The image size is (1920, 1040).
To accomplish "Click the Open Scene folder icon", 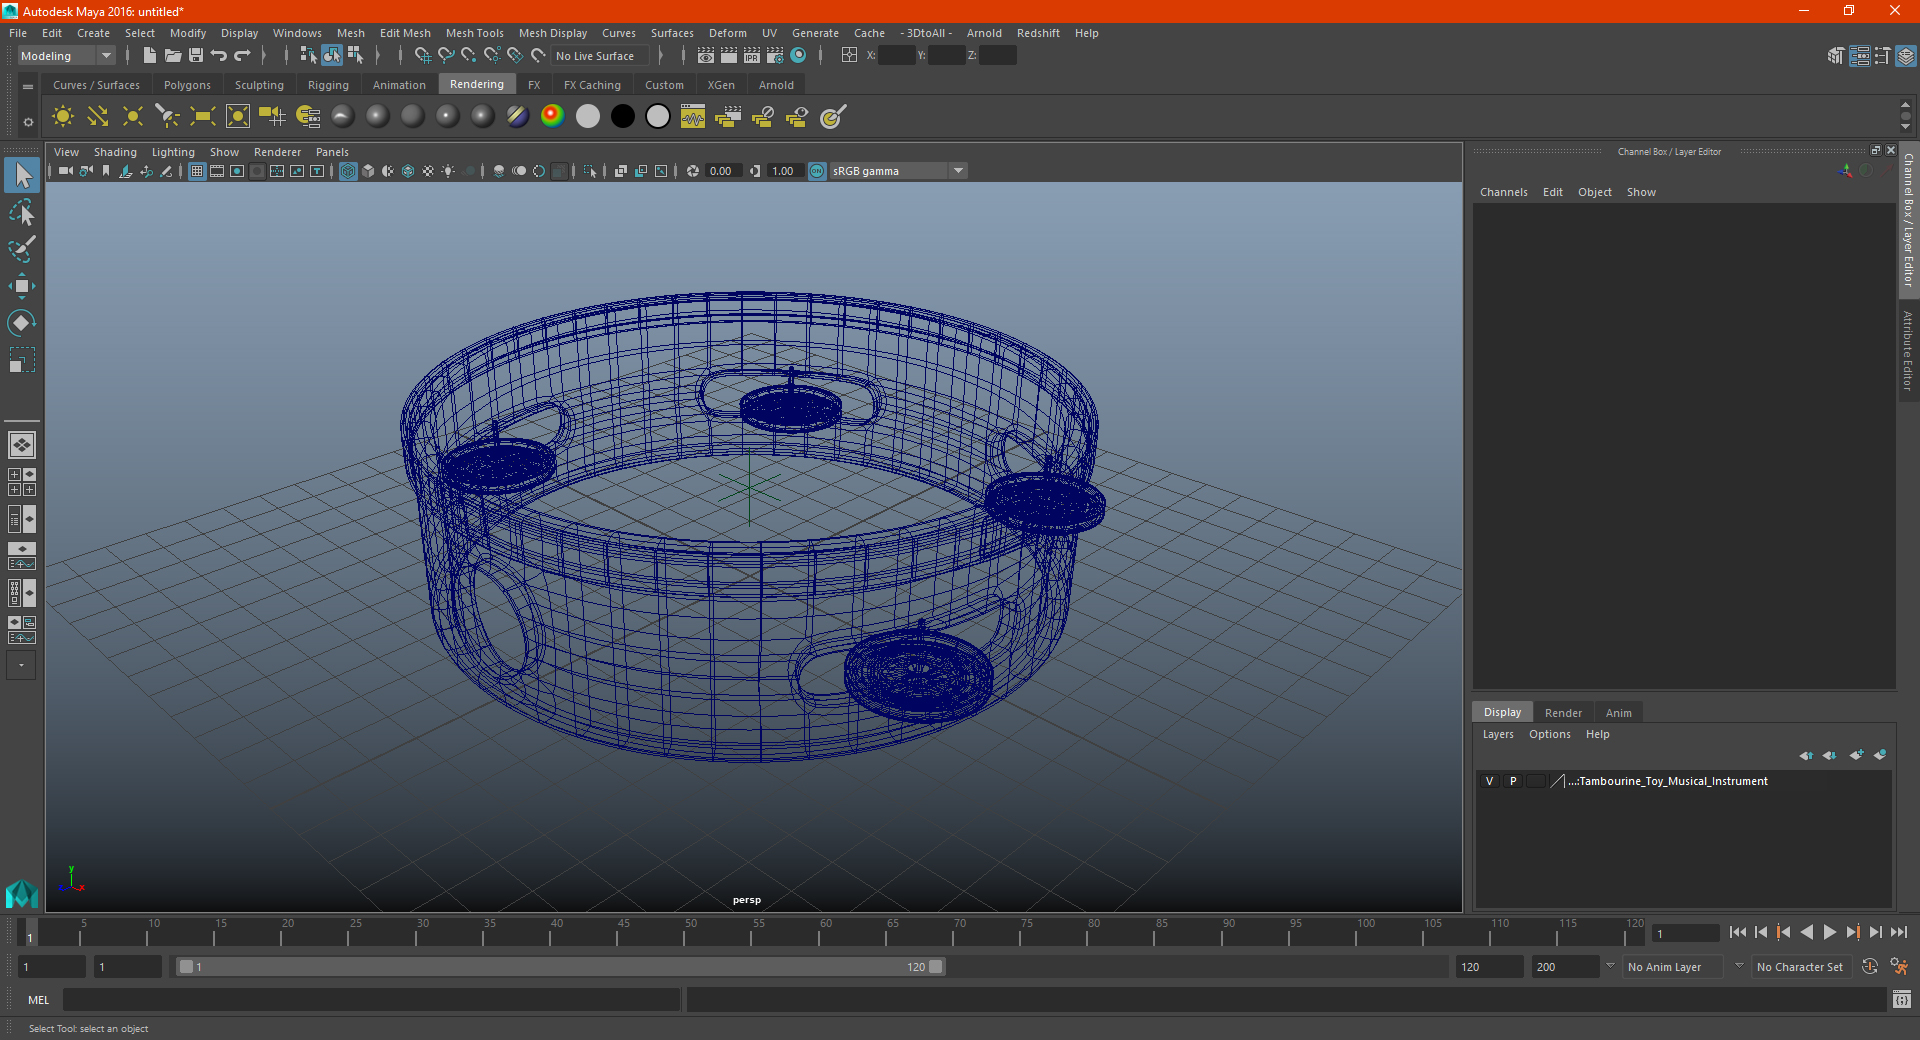I will click(x=172, y=56).
